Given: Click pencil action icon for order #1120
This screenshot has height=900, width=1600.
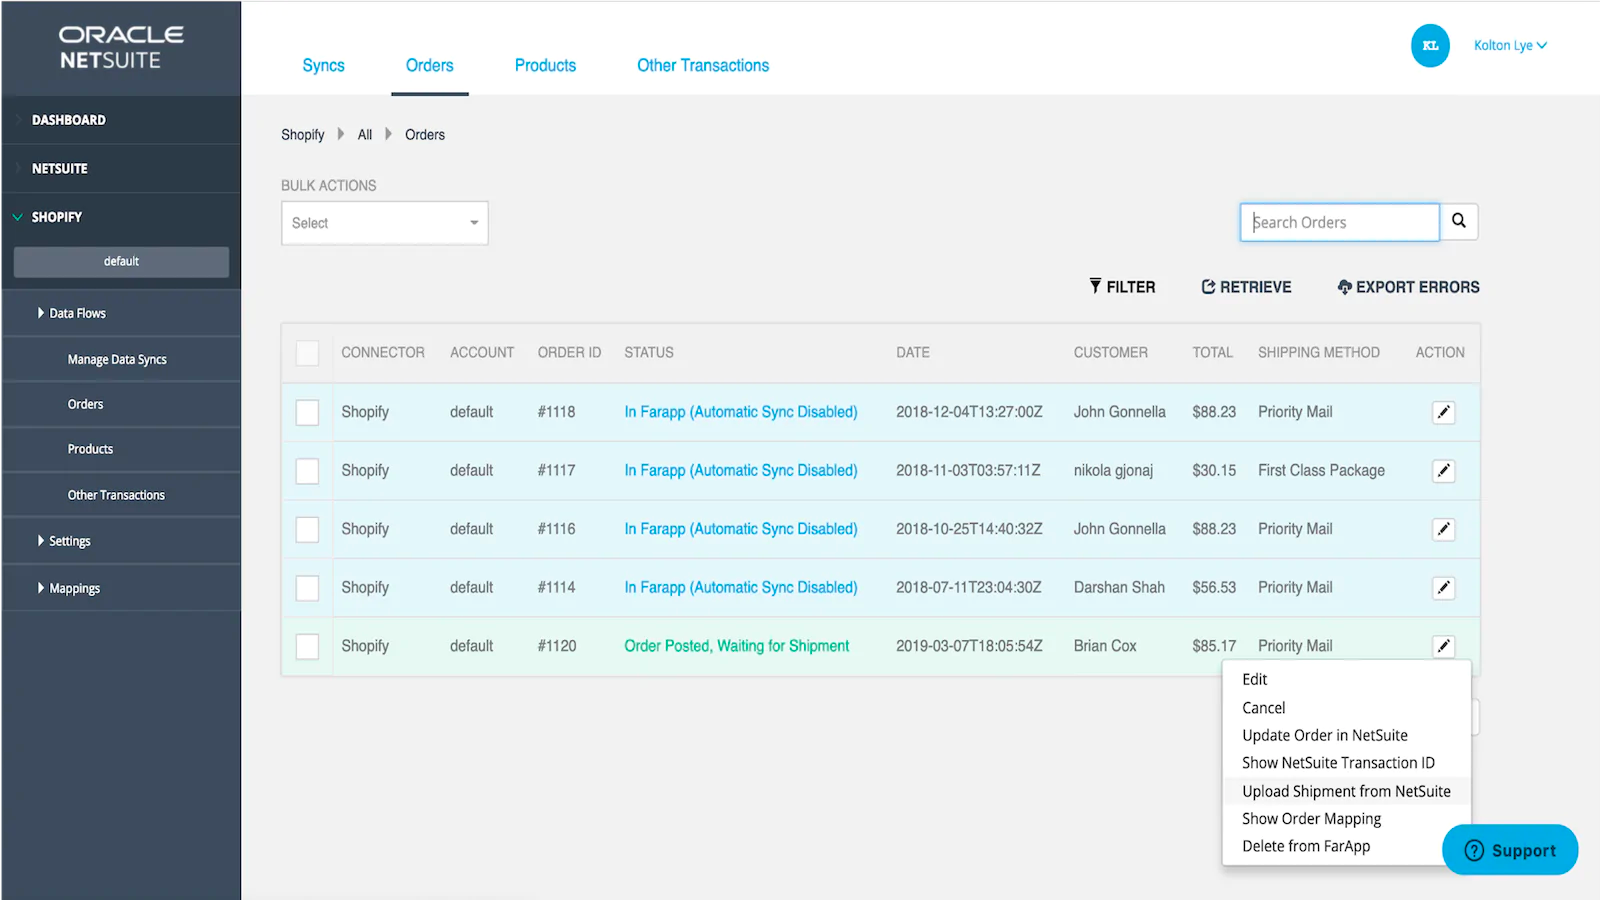Looking at the screenshot, I should 1443,646.
